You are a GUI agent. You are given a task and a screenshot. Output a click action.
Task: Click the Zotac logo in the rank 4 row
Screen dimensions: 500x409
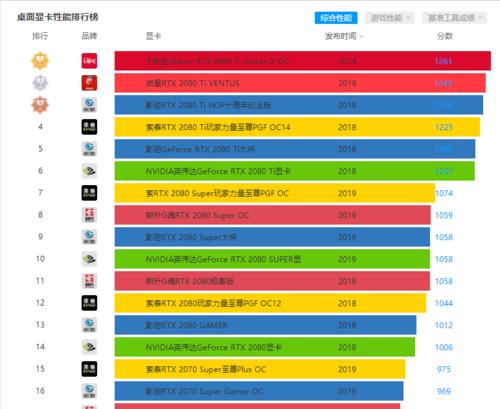tap(89, 127)
